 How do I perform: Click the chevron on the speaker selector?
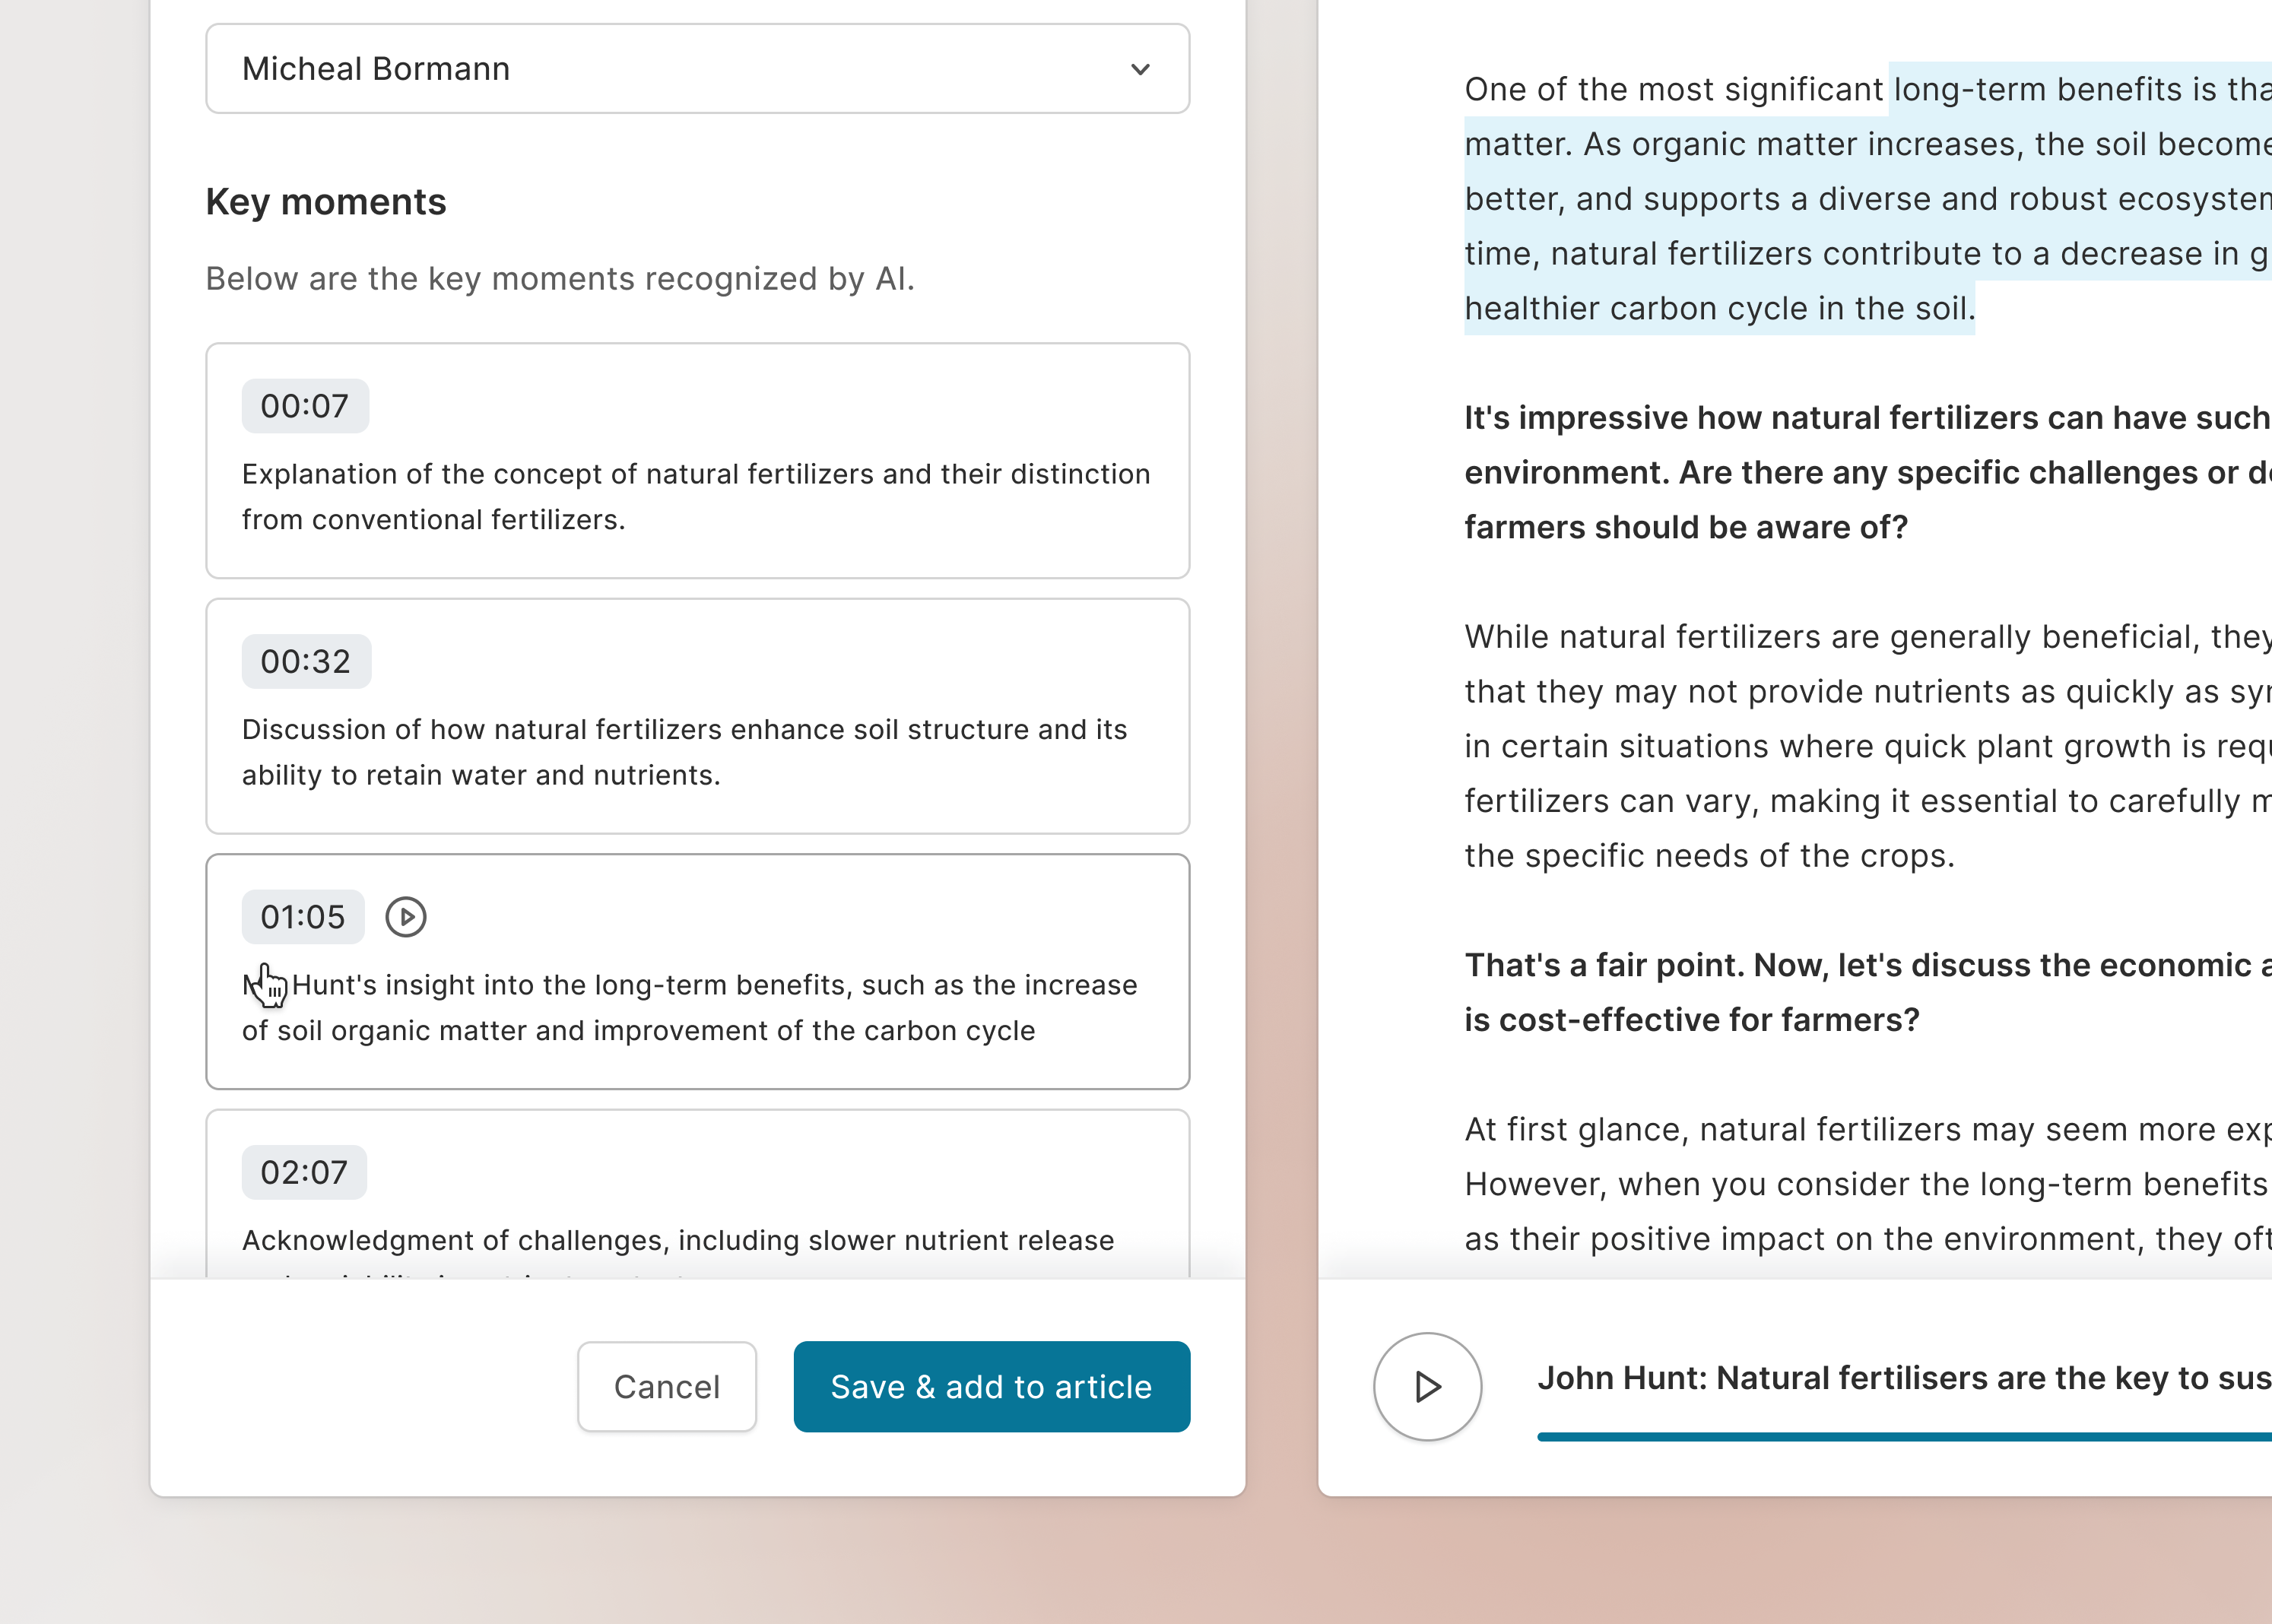coord(1139,70)
